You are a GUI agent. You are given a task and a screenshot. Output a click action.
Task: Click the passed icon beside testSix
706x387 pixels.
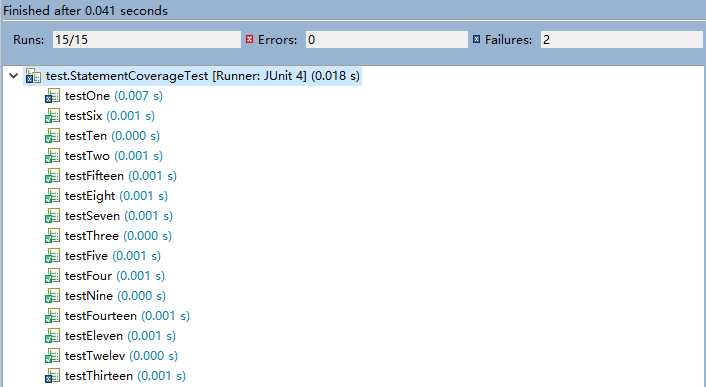(52, 116)
